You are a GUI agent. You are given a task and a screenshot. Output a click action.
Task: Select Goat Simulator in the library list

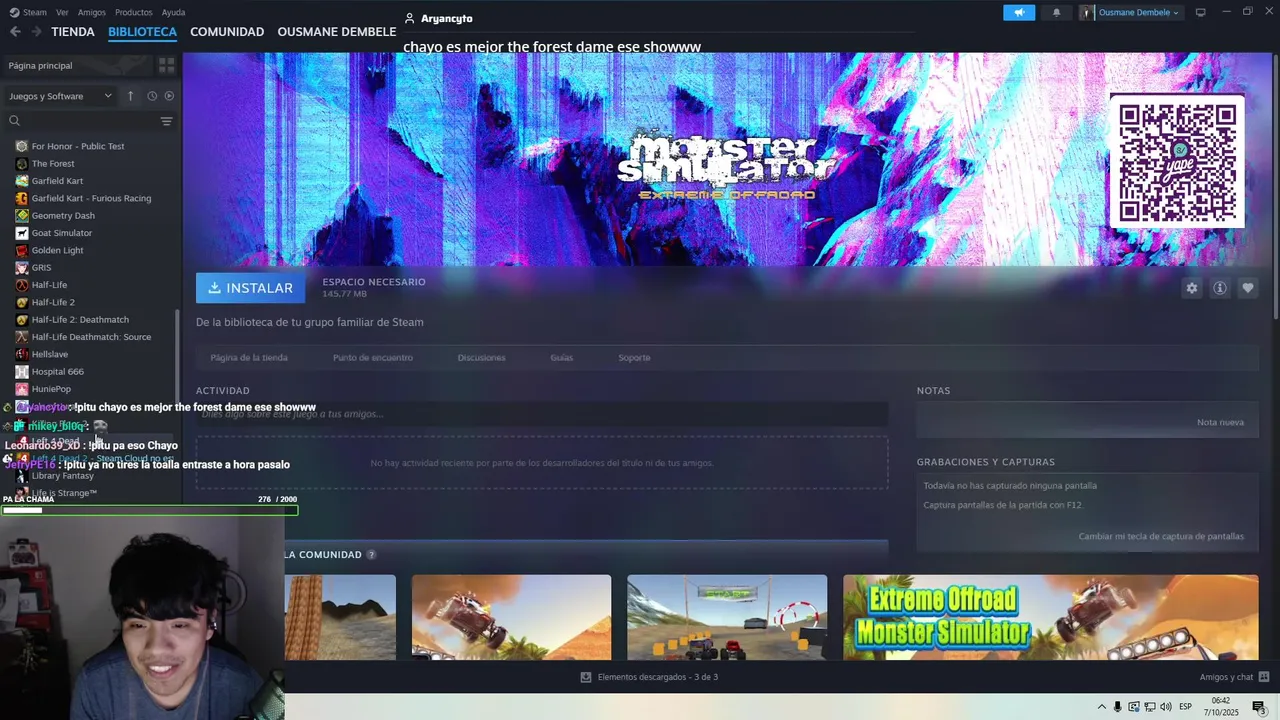point(61,233)
